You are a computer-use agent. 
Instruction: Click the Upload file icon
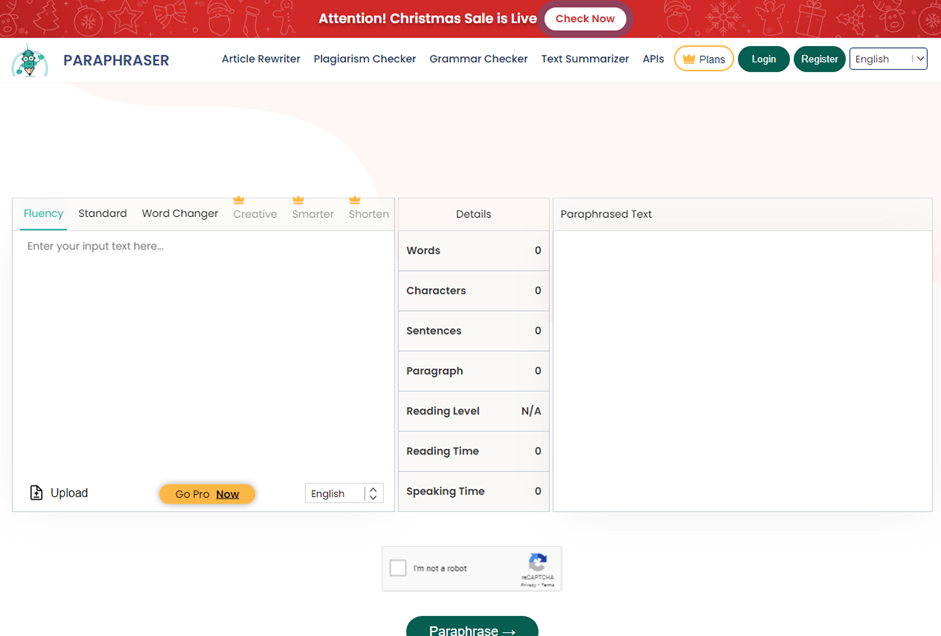coord(37,493)
